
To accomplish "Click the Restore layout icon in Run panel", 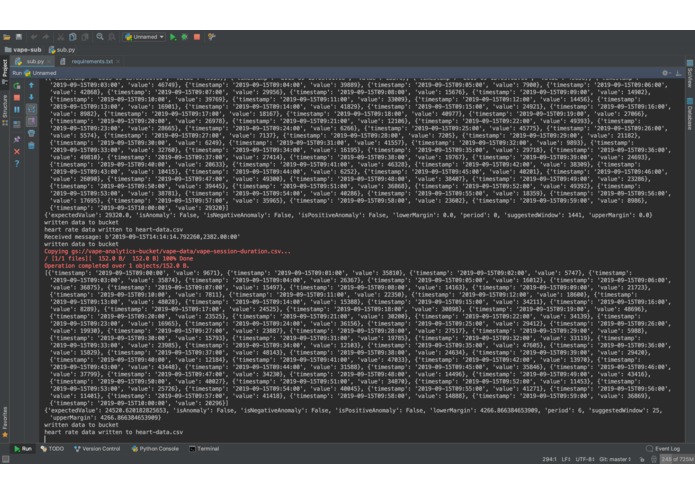I will [x=17, y=124].
